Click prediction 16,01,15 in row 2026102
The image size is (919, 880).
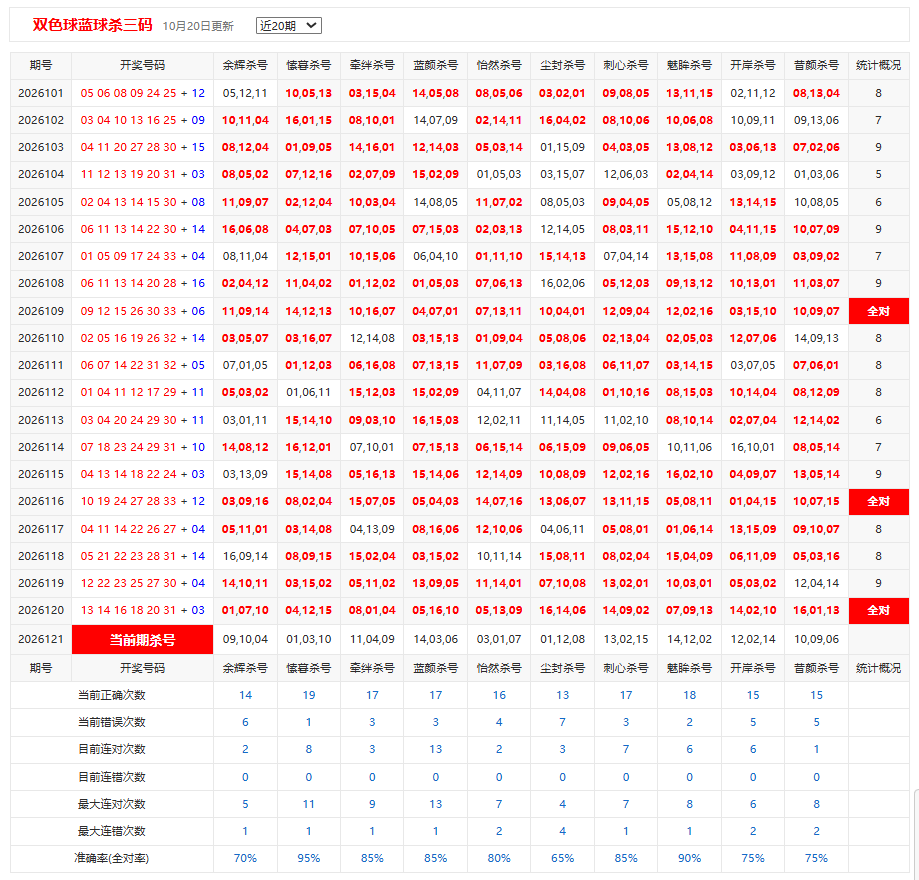pos(309,120)
